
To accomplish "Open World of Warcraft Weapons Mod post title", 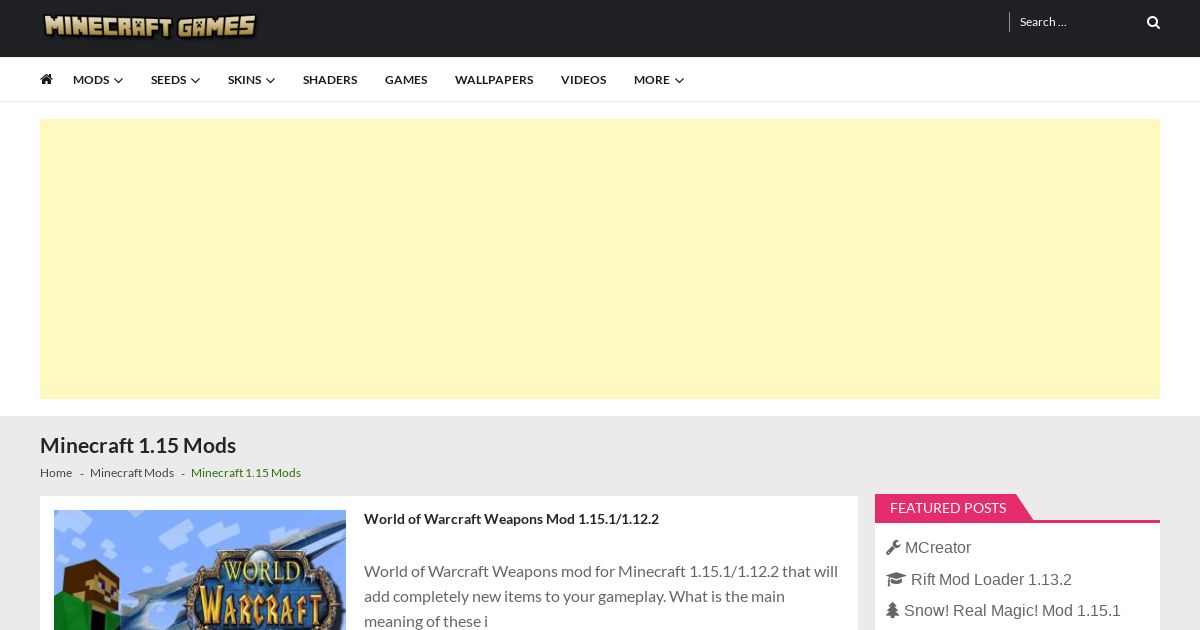I will pos(511,519).
